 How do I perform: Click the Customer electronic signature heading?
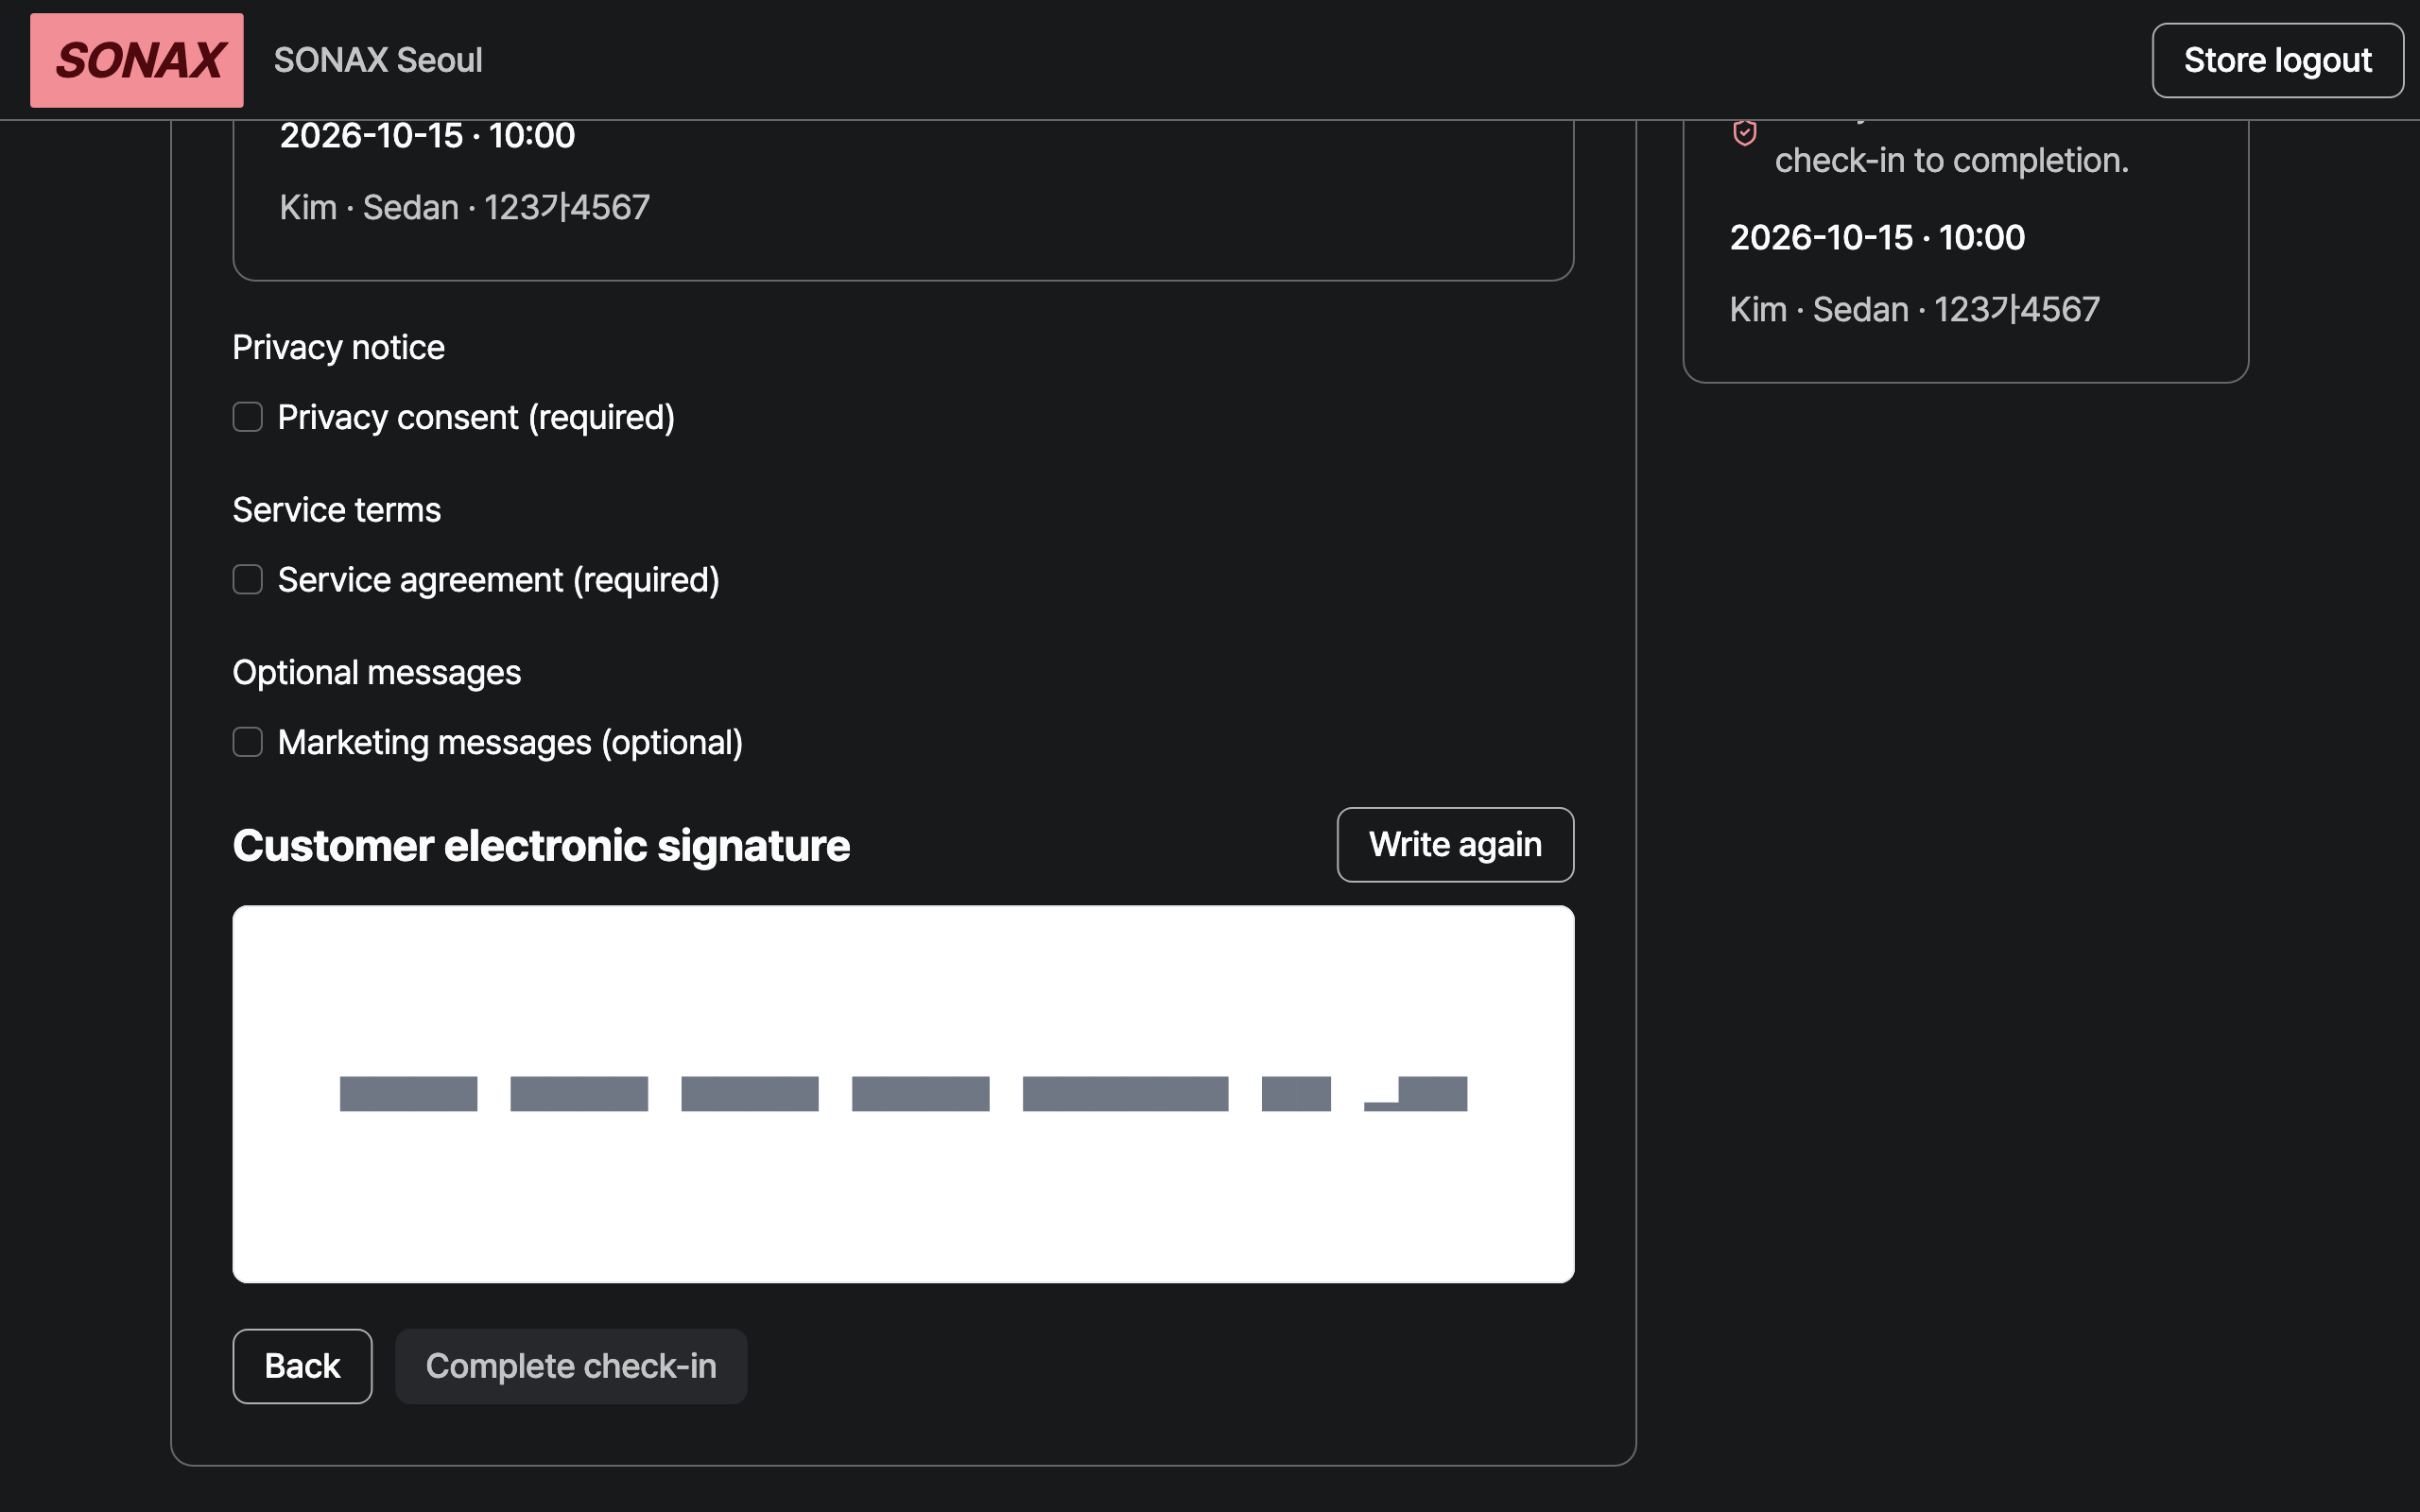[541, 846]
